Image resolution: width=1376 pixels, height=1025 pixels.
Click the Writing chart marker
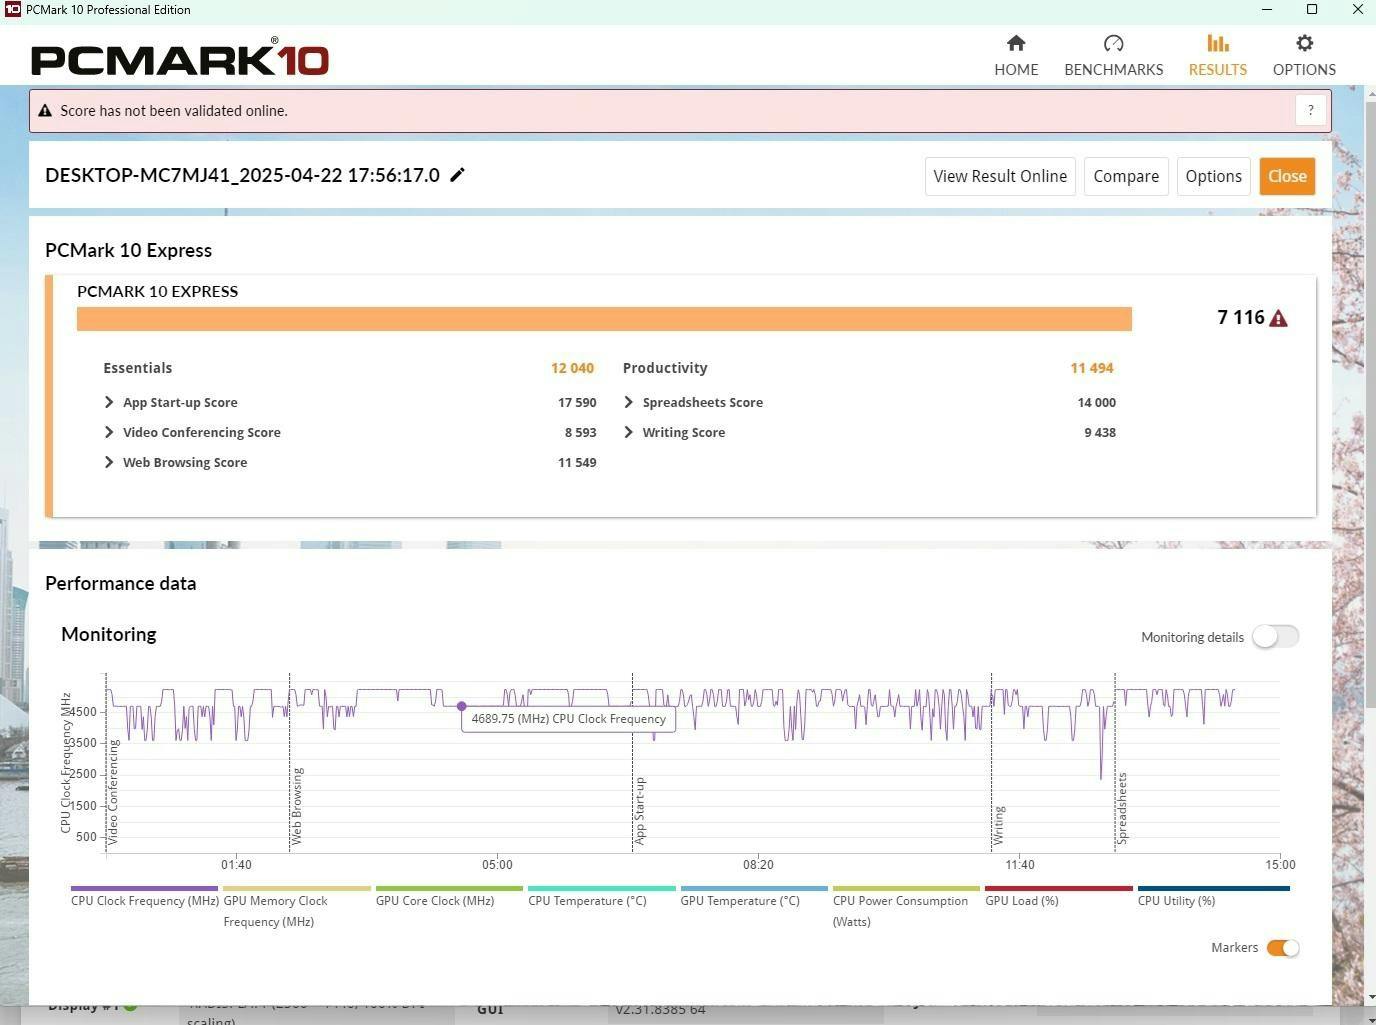coord(999,825)
